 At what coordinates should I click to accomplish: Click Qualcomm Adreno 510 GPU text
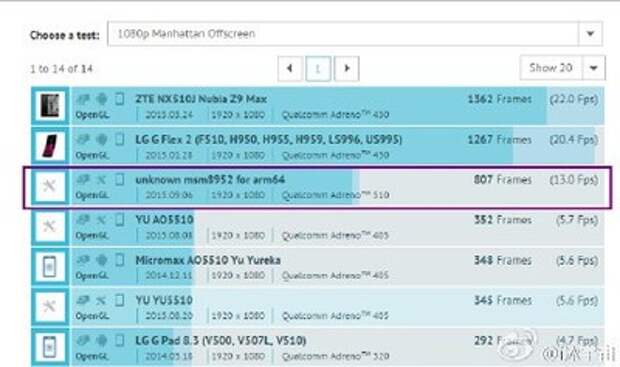click(x=335, y=195)
